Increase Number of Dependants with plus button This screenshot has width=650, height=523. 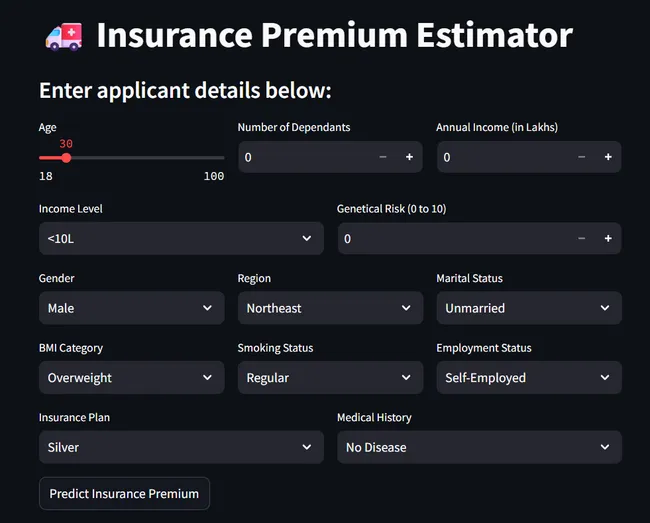click(x=409, y=157)
